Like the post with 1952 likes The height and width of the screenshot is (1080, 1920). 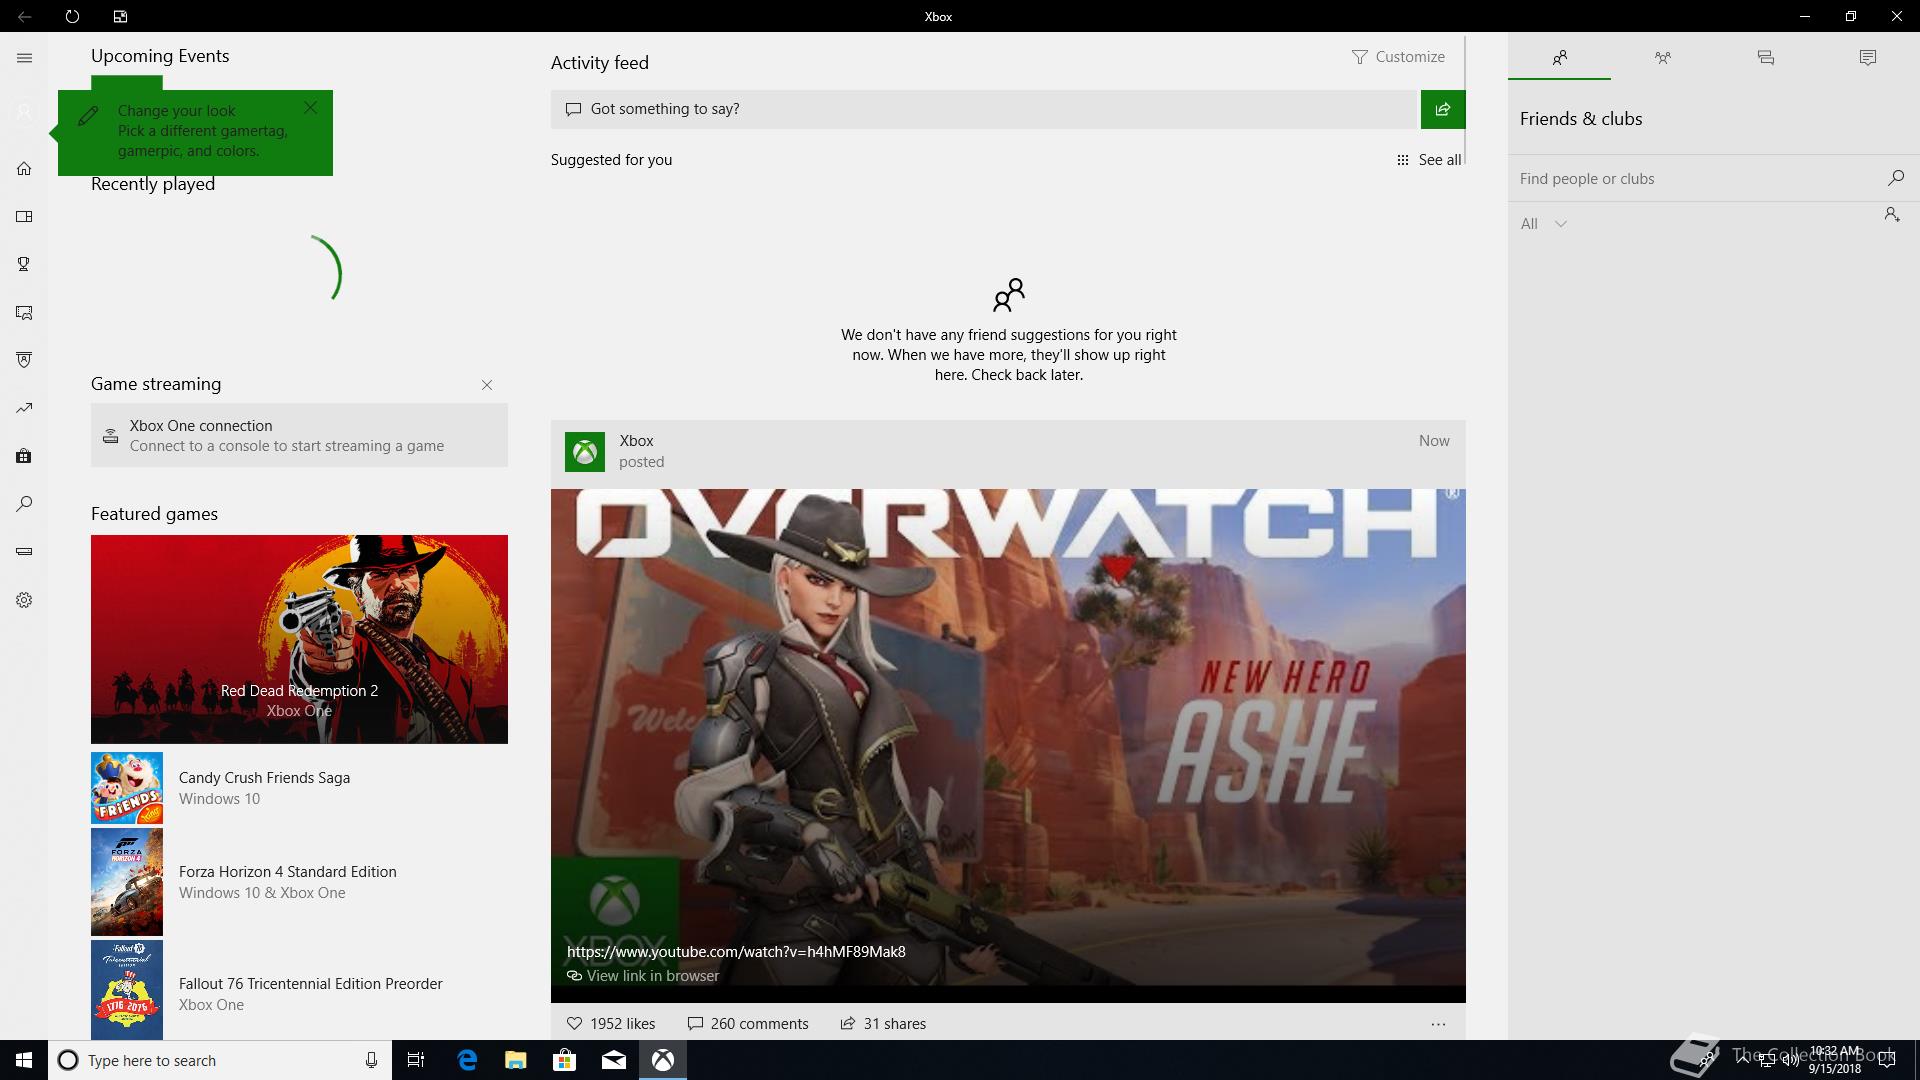tap(611, 1024)
